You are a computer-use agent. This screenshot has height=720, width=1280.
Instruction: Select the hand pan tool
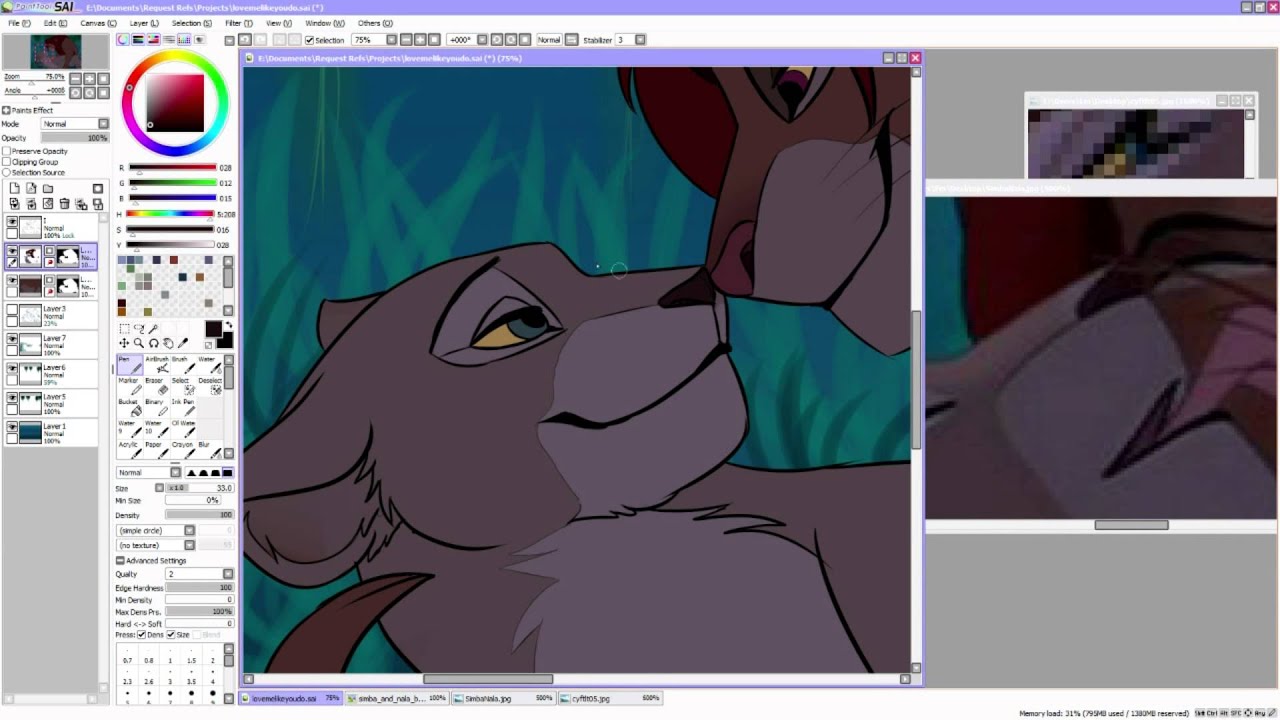pyautogui.click(x=168, y=343)
